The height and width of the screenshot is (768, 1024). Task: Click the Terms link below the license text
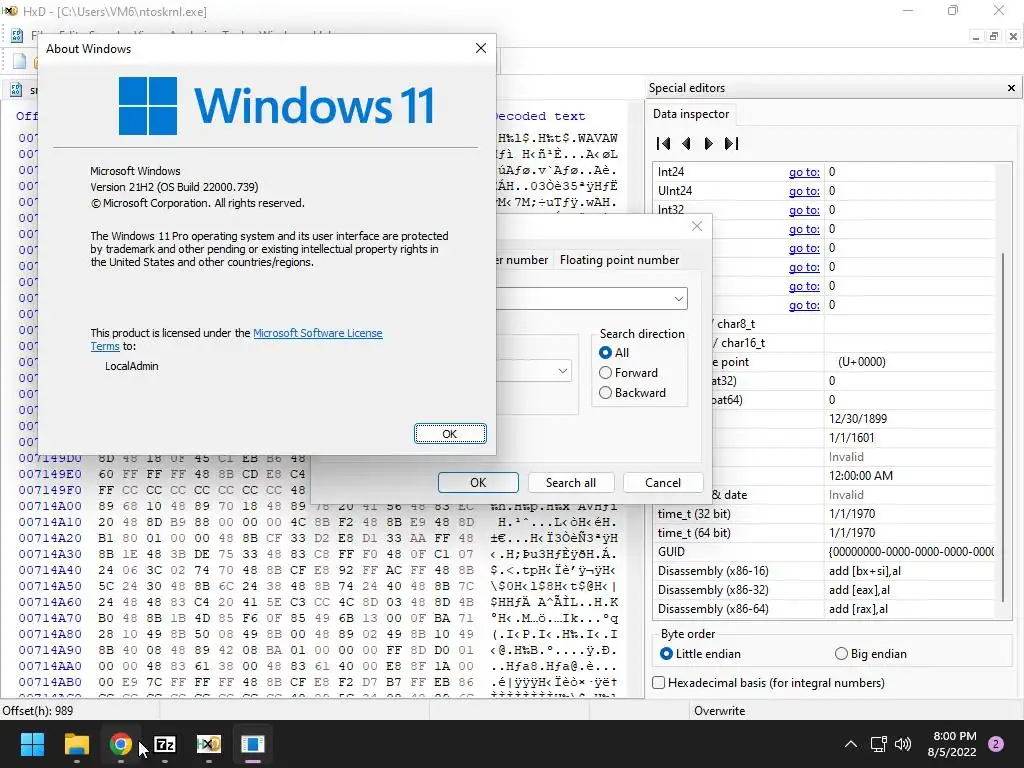(x=104, y=346)
